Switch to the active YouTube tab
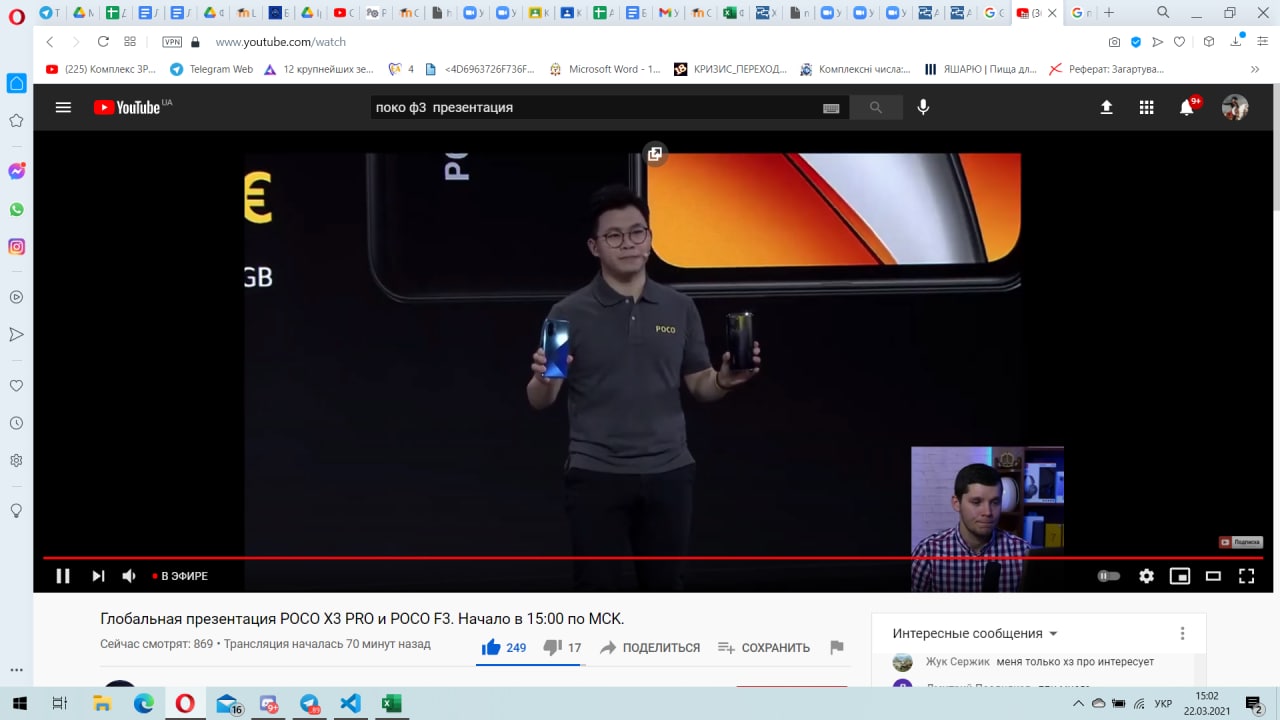 (x=1037, y=13)
